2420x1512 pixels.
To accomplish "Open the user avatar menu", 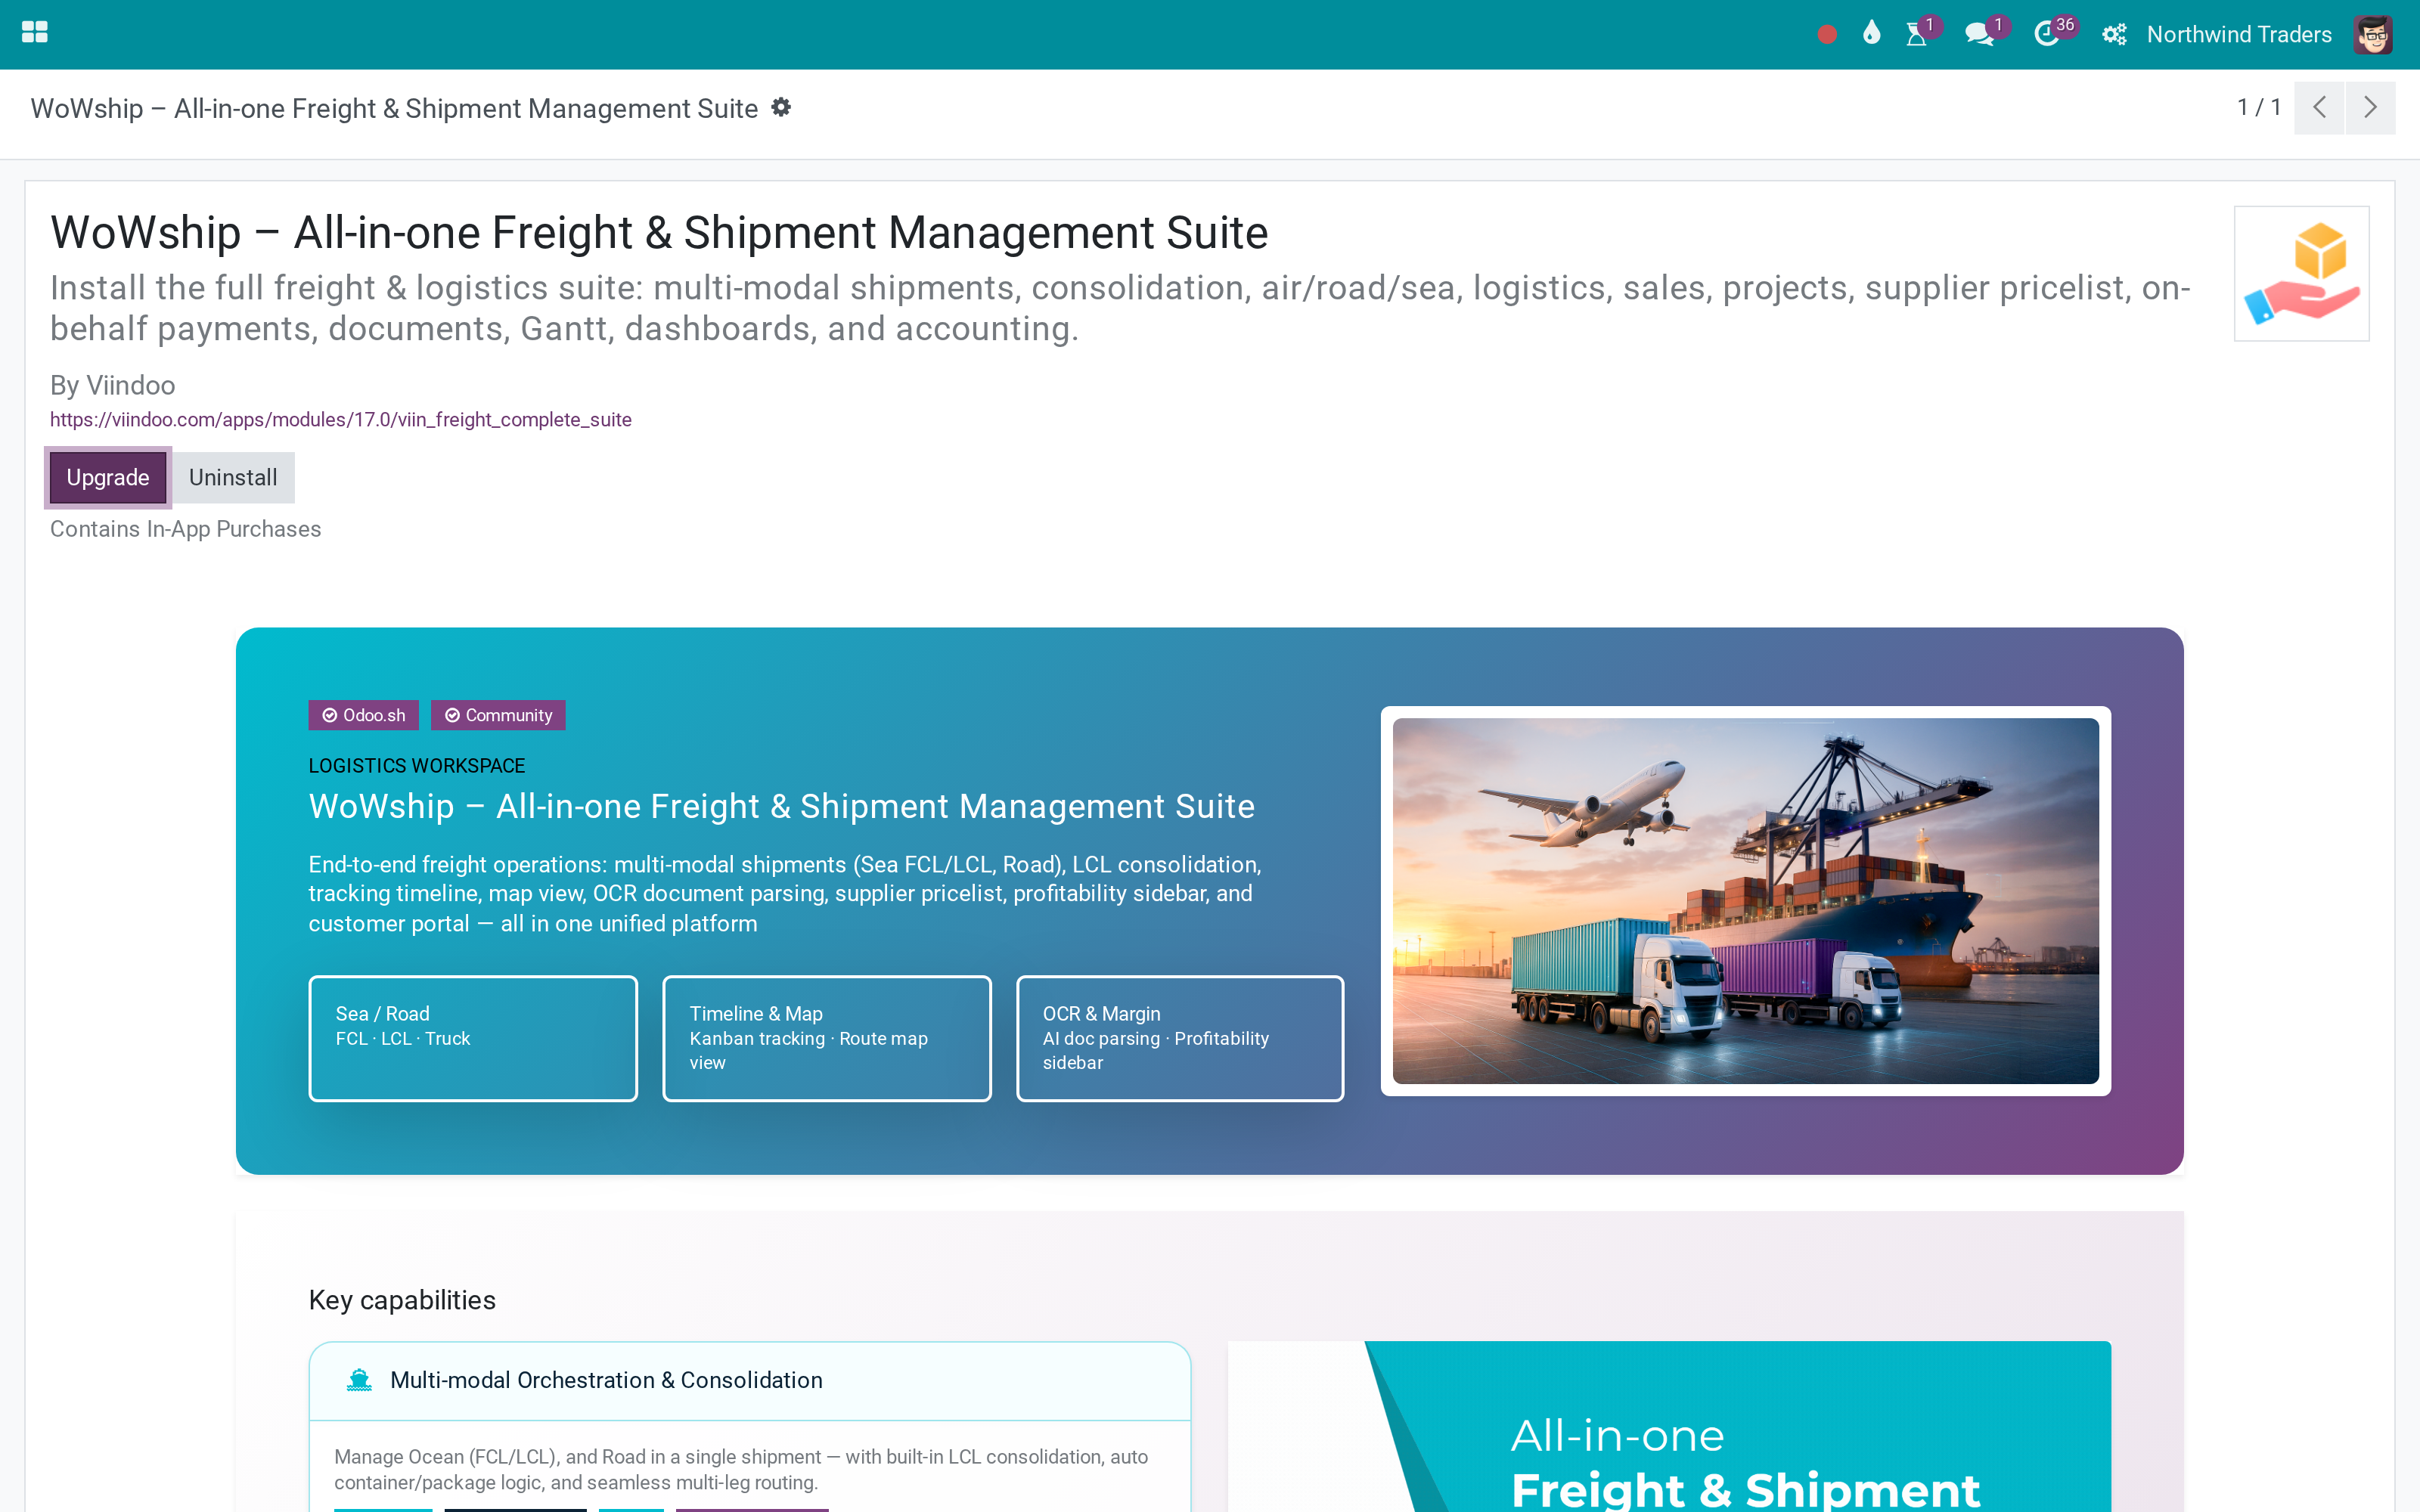I will coord(2374,35).
